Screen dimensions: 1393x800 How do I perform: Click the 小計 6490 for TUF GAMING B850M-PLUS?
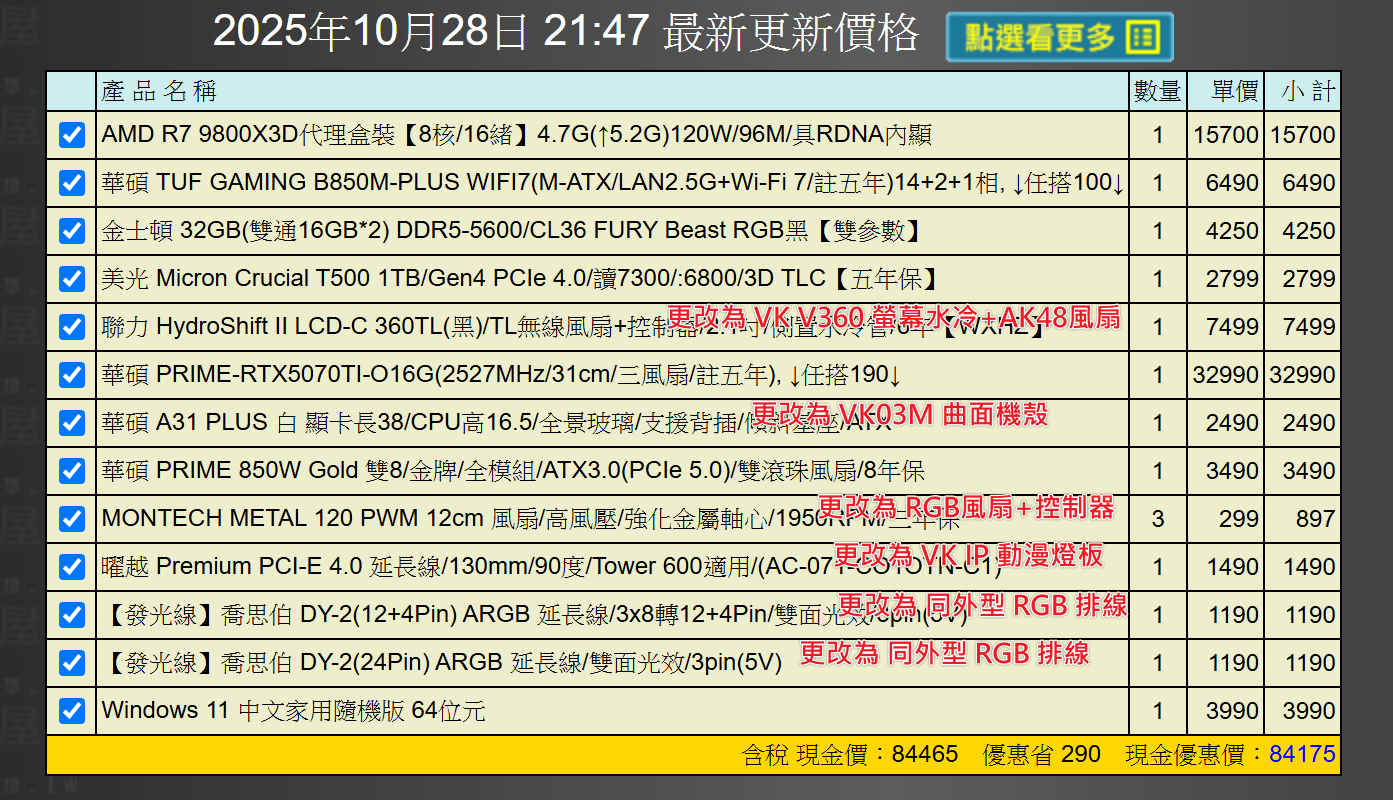coord(1309,183)
